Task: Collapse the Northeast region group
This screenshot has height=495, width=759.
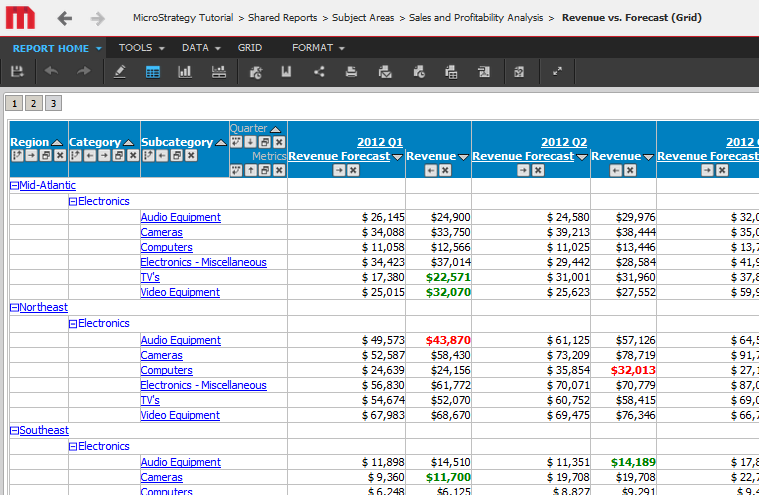Action: pos(15,308)
